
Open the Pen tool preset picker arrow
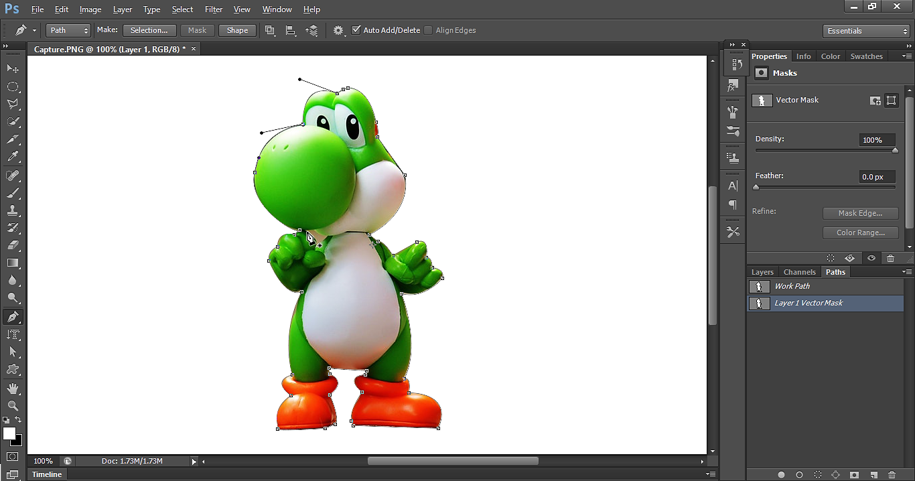coord(34,30)
